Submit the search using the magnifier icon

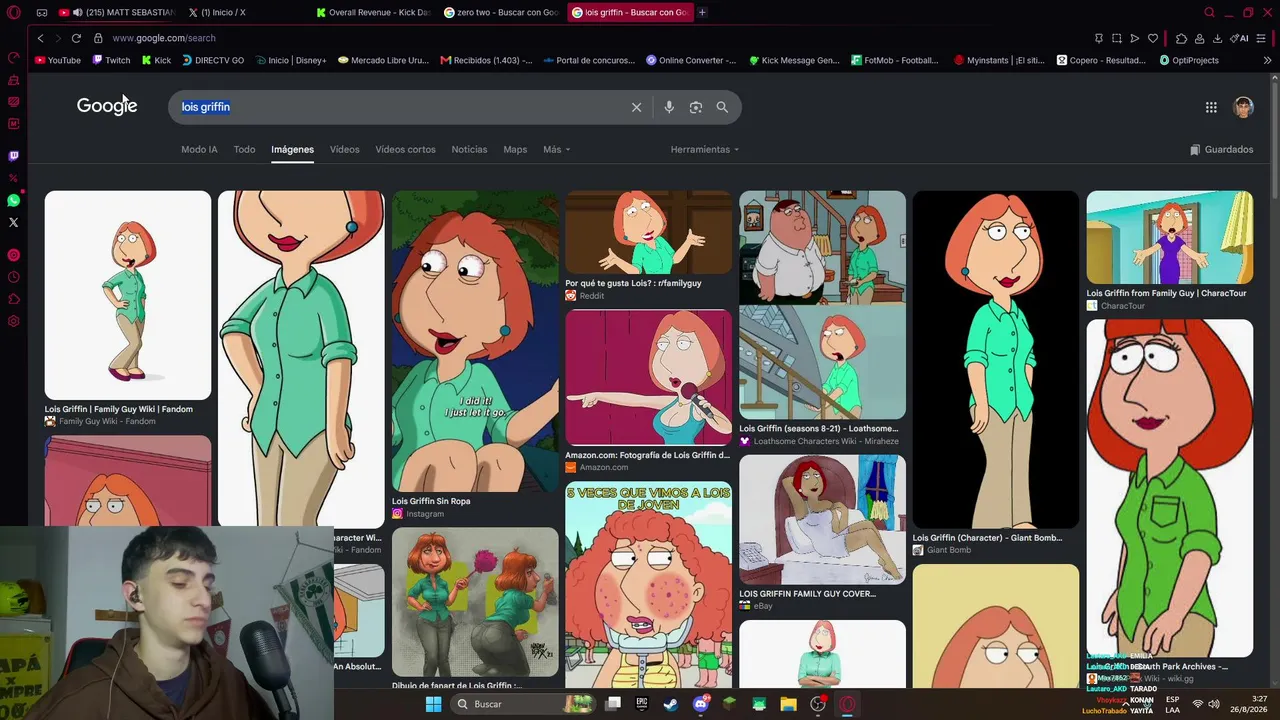pos(722,107)
